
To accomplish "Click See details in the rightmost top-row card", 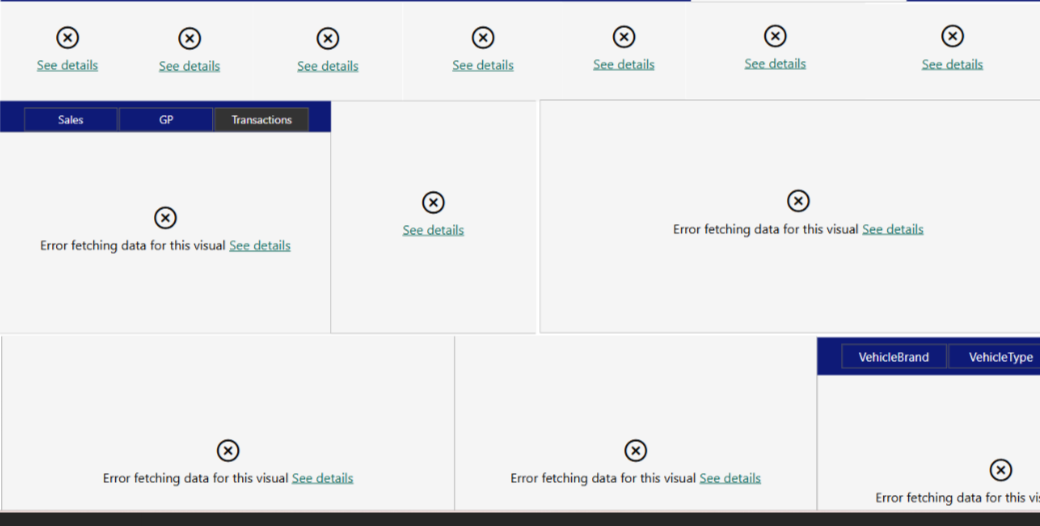I will point(952,65).
